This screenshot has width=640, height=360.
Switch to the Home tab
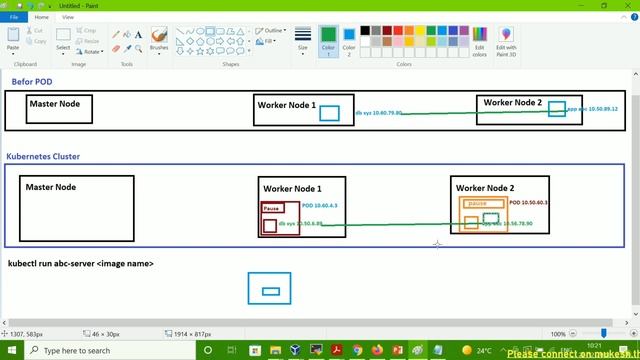coord(41,17)
